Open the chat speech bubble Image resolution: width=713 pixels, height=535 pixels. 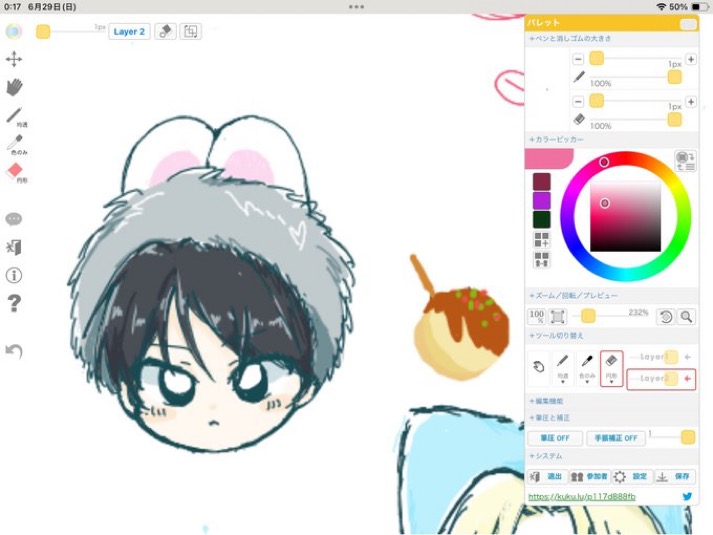click(14, 219)
